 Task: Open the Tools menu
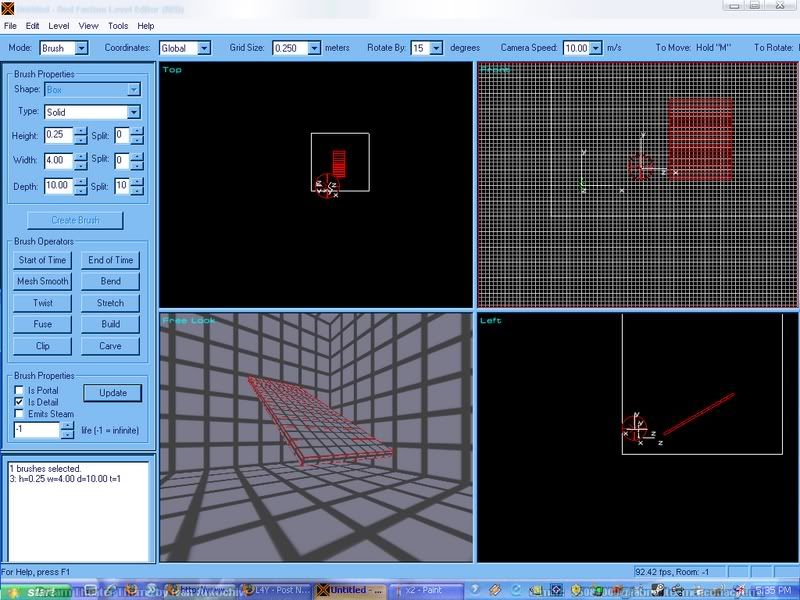118,26
